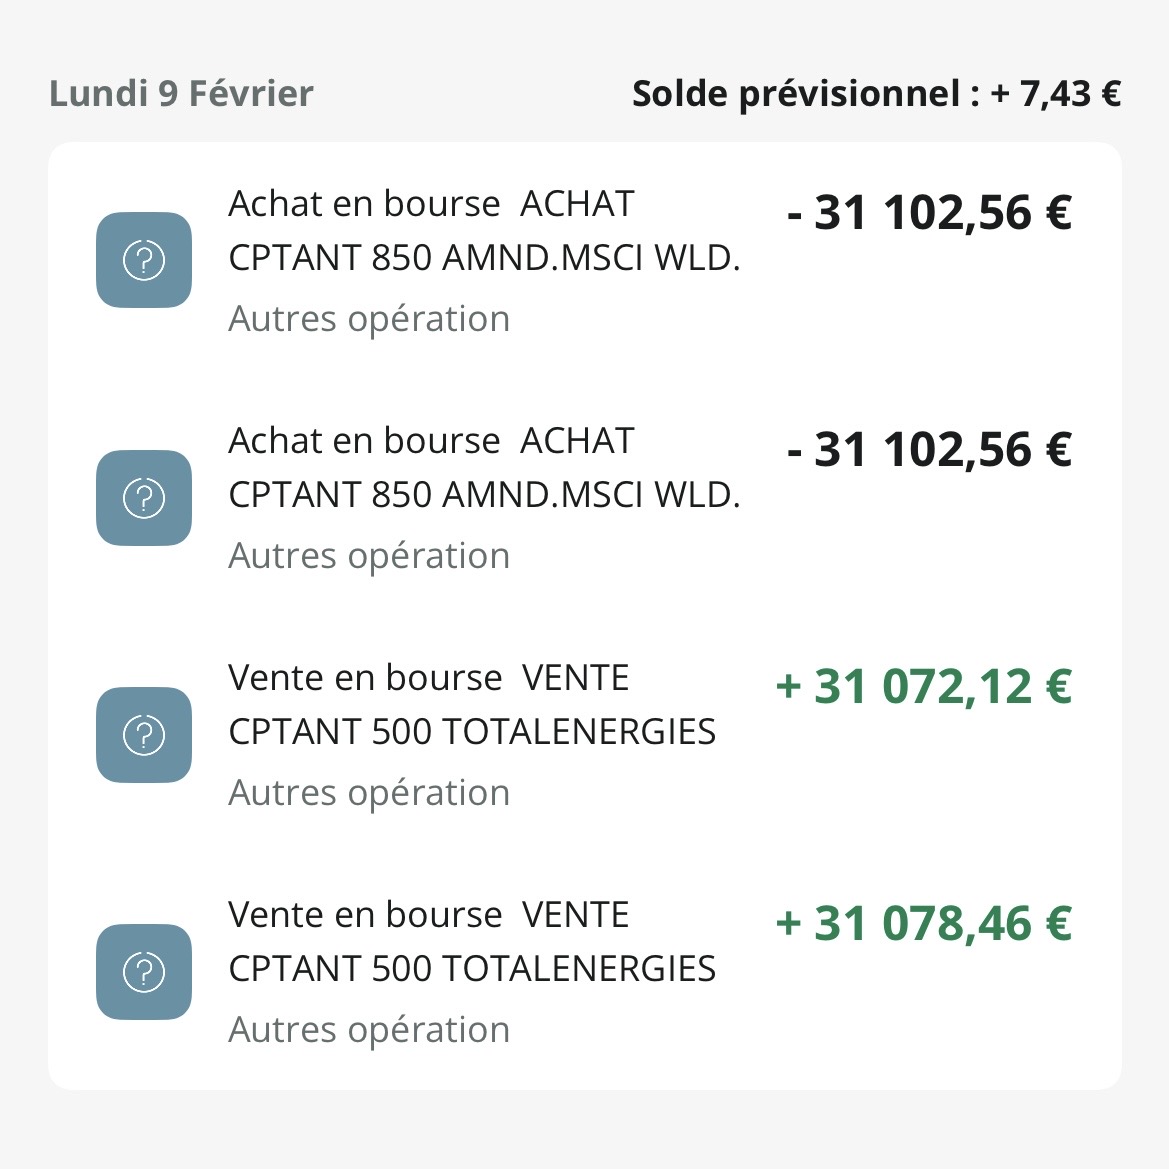Tap 'Autres opération' under the last sale
Image resolution: width=1169 pixels, height=1169 pixels.
tap(369, 1030)
